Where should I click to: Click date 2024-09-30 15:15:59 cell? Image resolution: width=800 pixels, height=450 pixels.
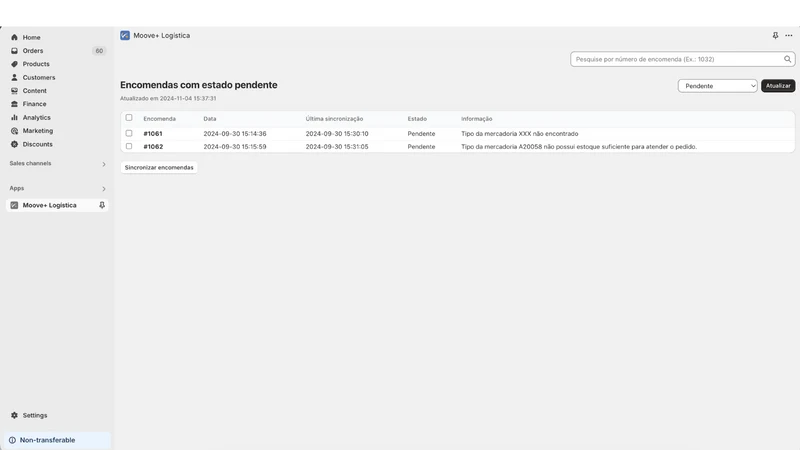click(235, 146)
